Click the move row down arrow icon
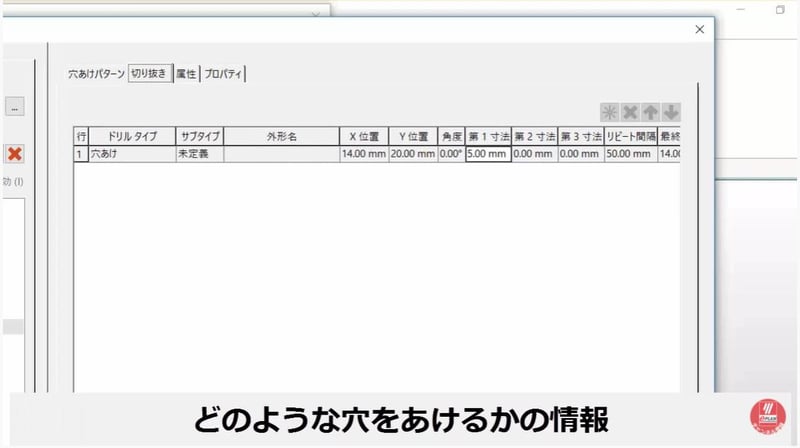800x448 pixels. [x=671, y=112]
